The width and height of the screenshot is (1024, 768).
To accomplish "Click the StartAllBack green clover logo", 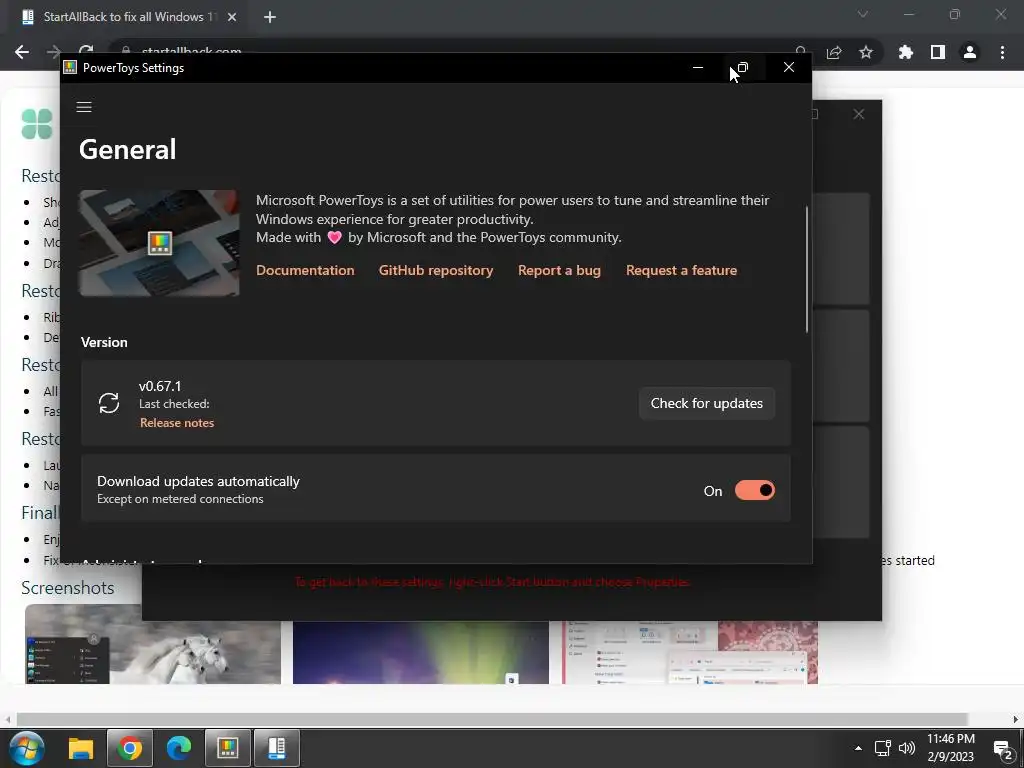I will (x=37, y=124).
